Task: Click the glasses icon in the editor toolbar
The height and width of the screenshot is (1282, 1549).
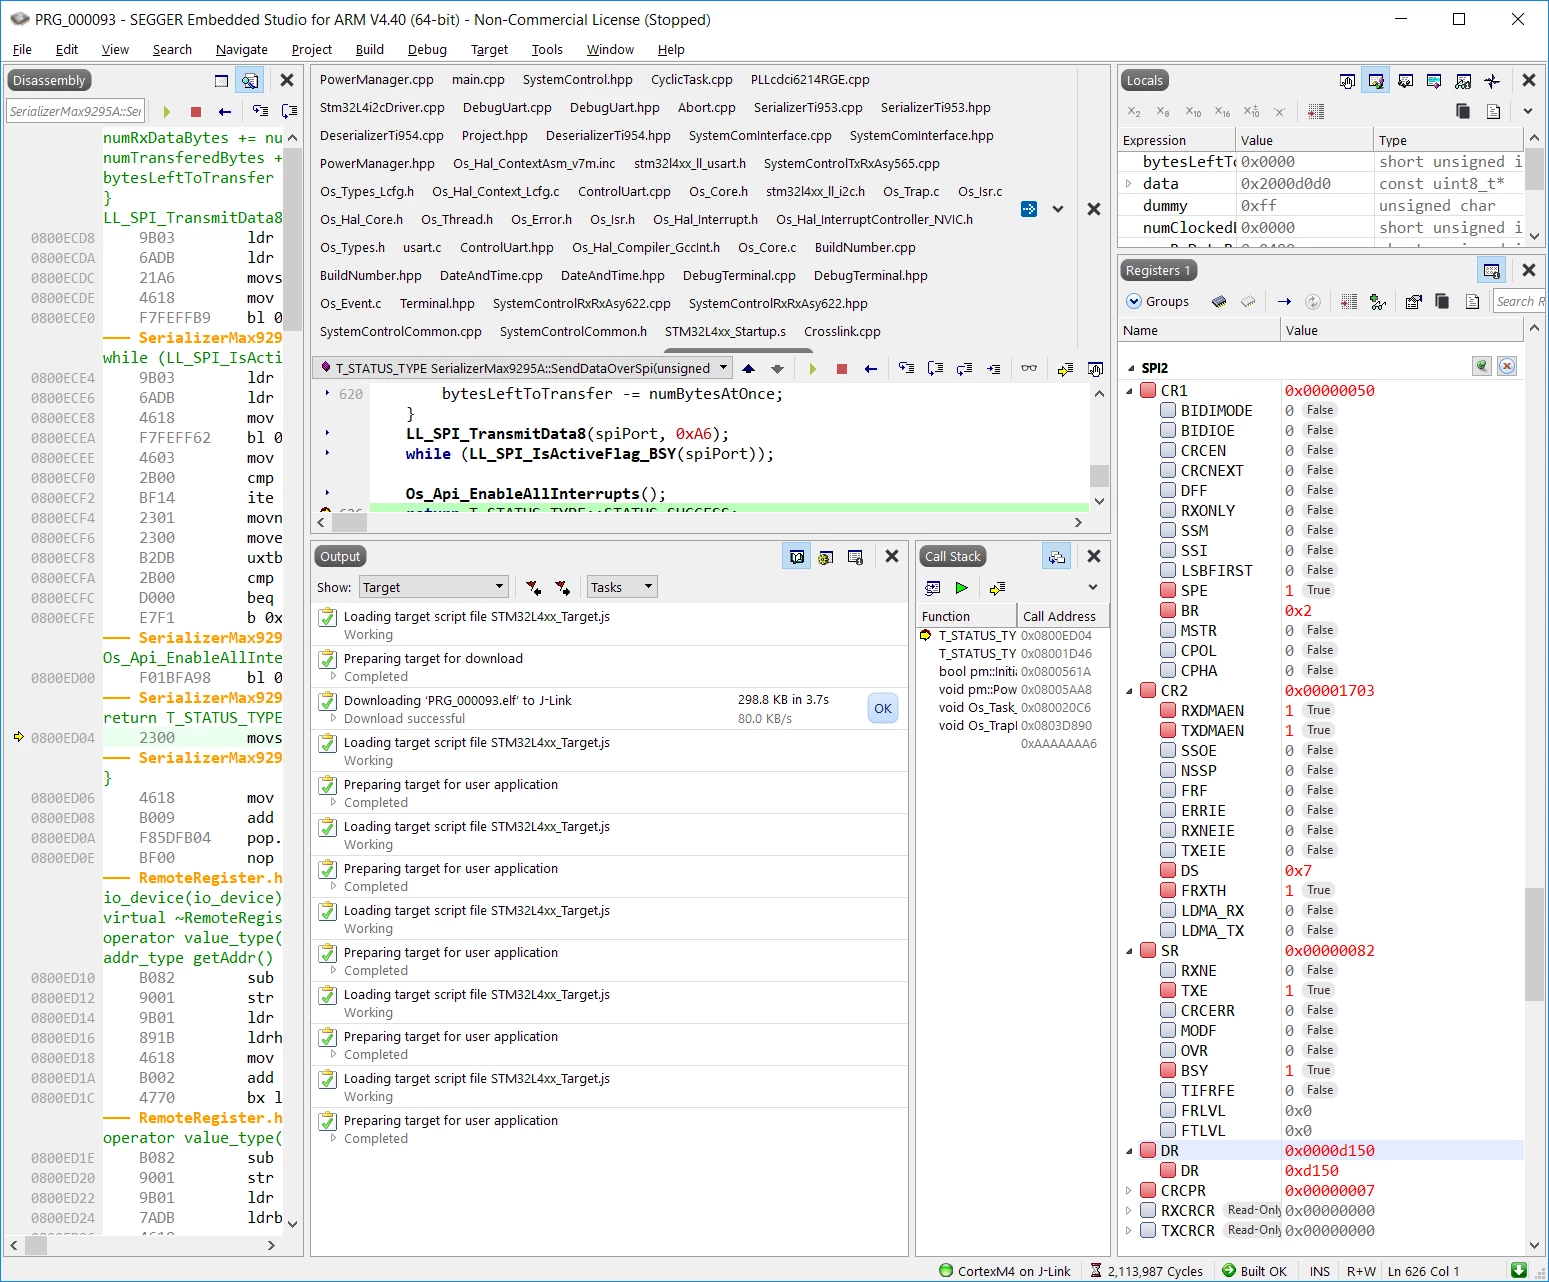Action: (x=1029, y=369)
